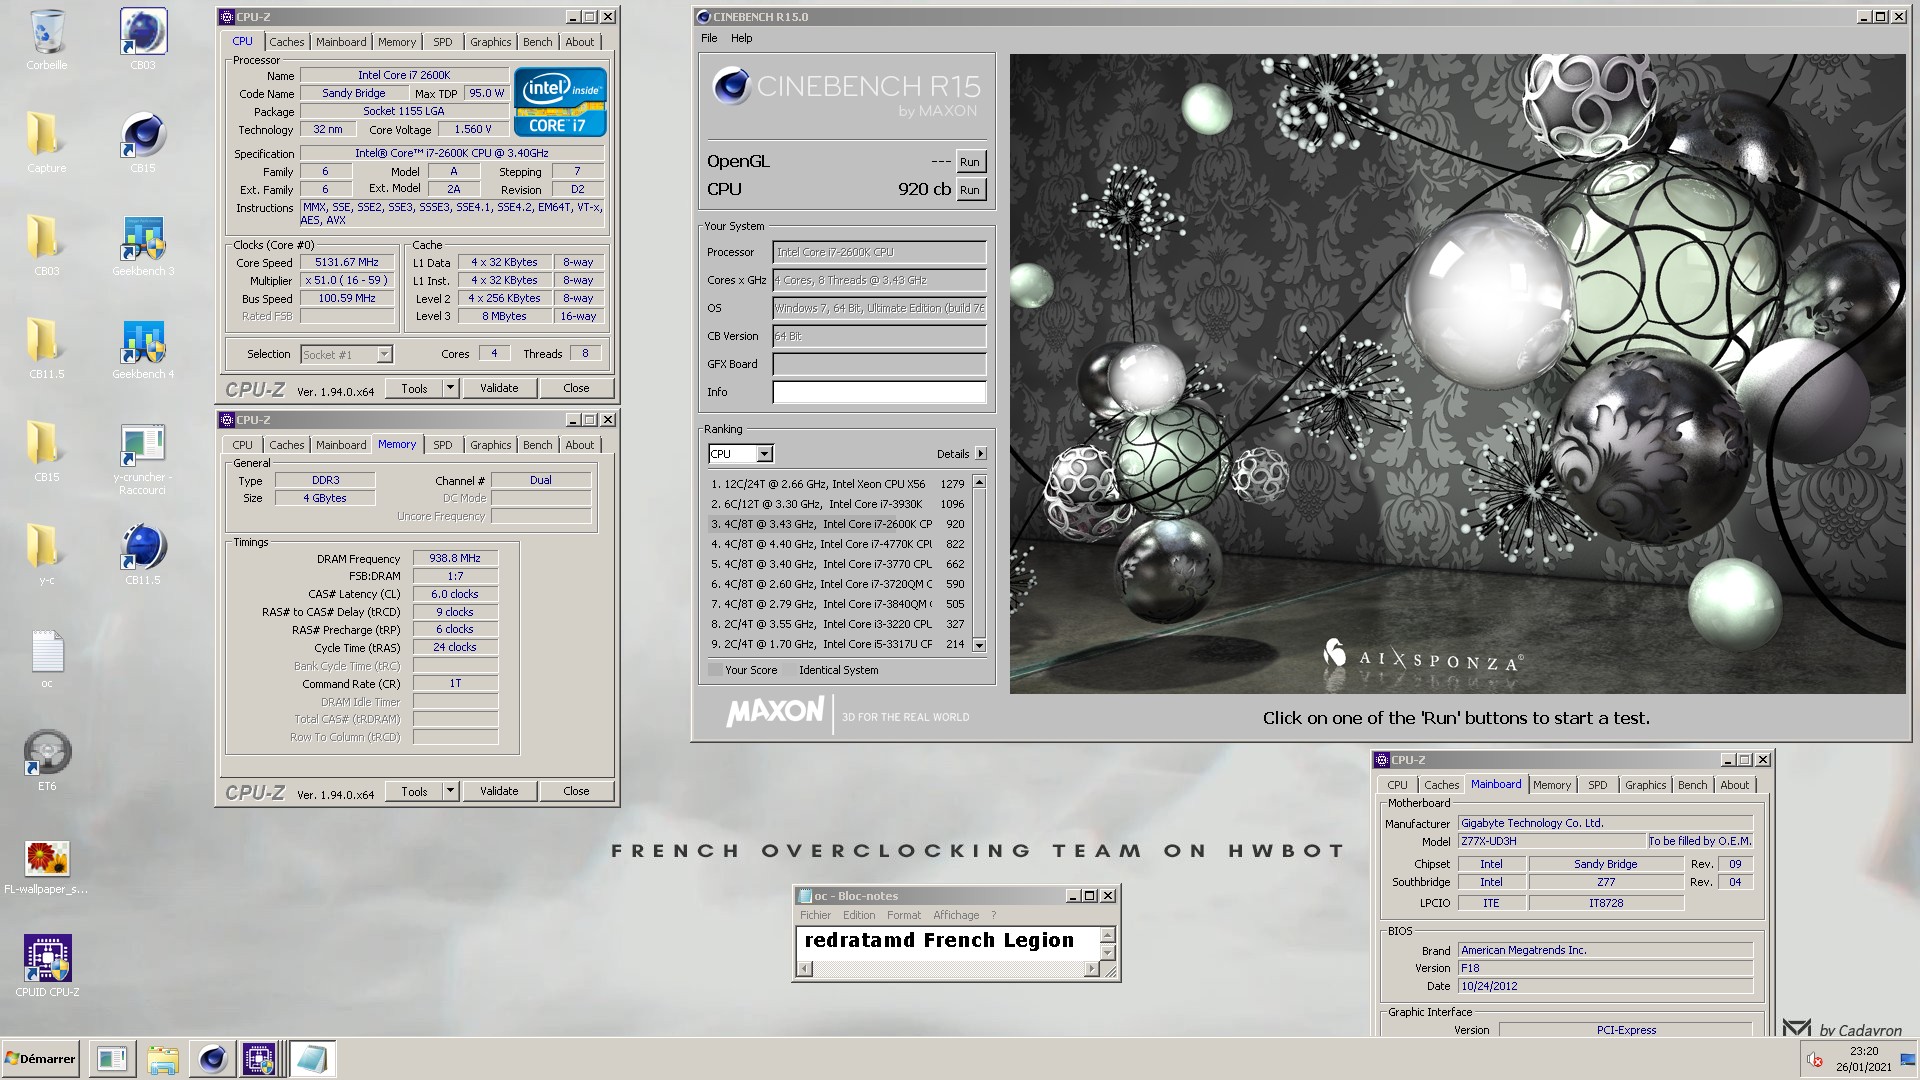Switch to Caches tab in top CPU-Z window

click(x=286, y=42)
